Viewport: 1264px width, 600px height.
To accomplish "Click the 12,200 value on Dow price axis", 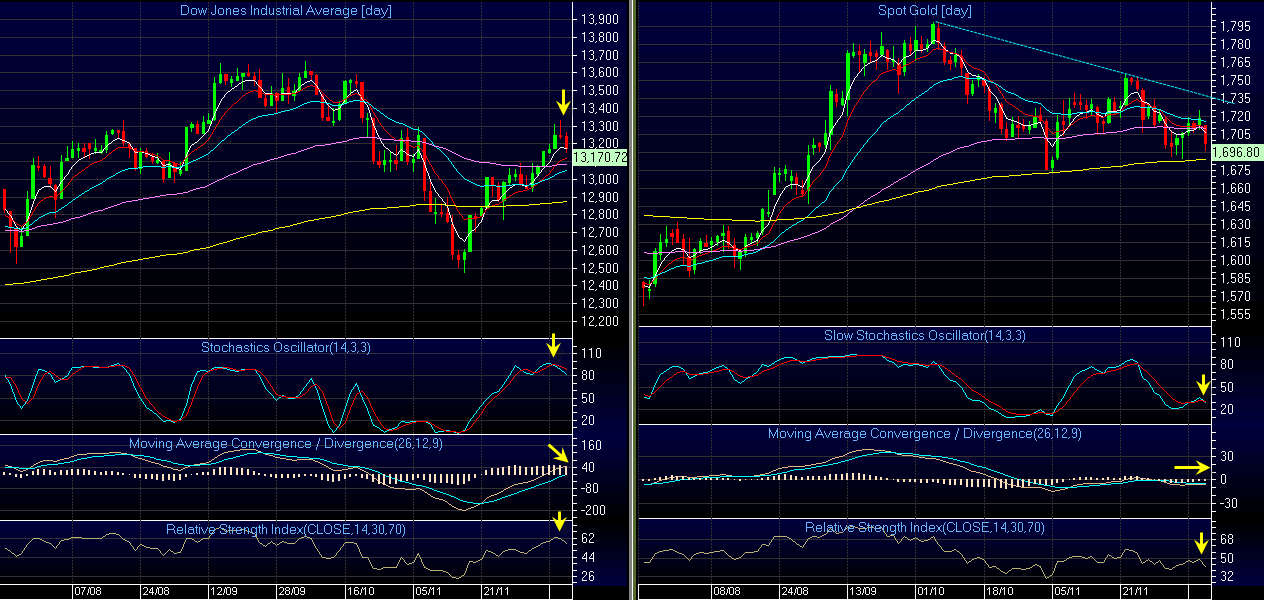I will click(x=599, y=321).
